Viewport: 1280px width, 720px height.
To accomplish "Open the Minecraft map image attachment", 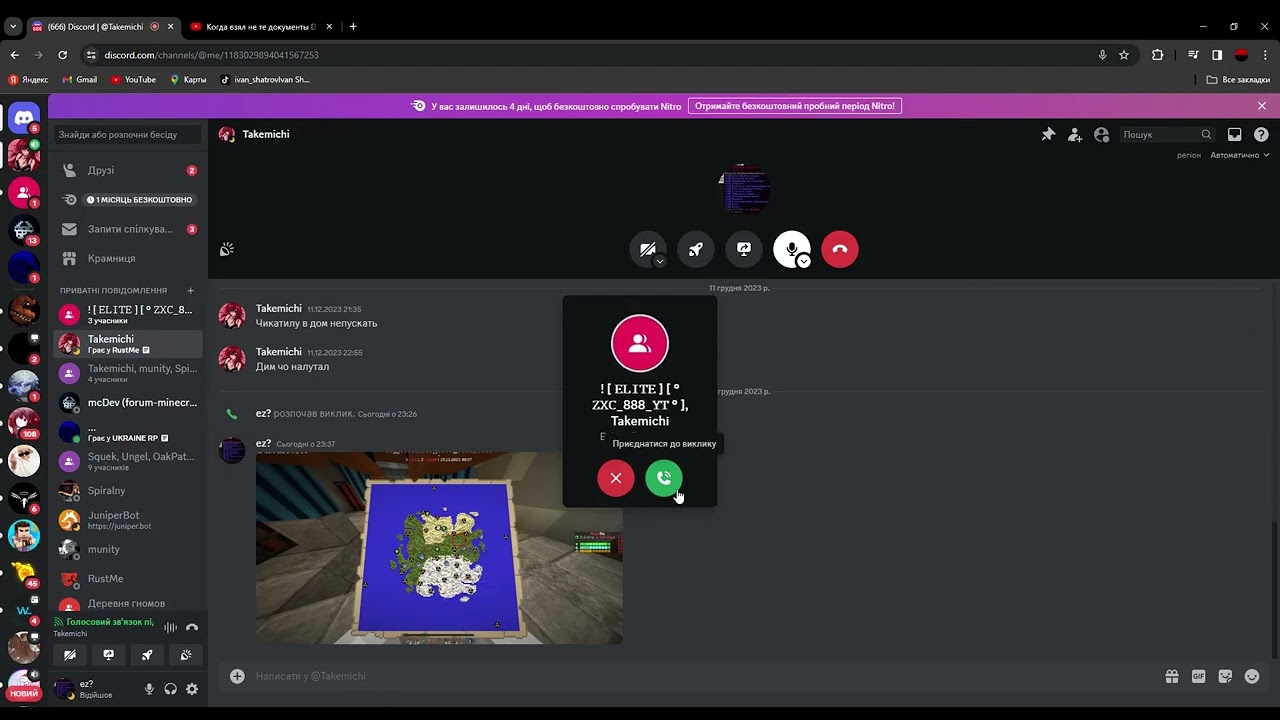I will [x=439, y=548].
